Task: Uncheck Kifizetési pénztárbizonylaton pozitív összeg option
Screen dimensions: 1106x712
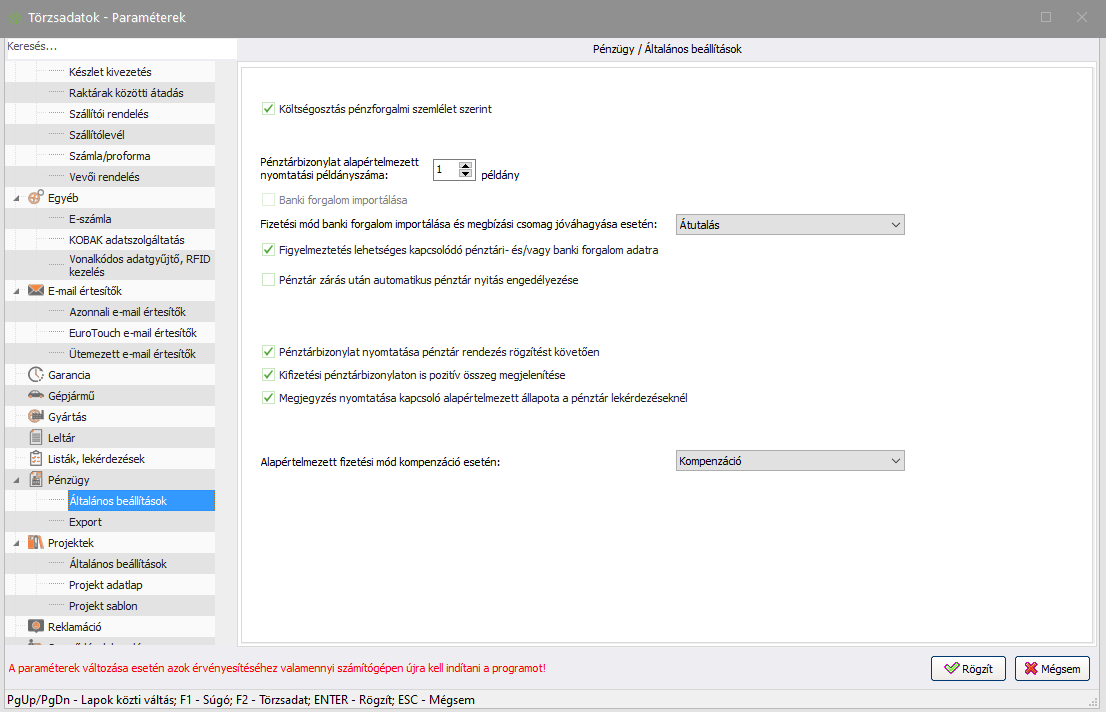Action: 268,375
